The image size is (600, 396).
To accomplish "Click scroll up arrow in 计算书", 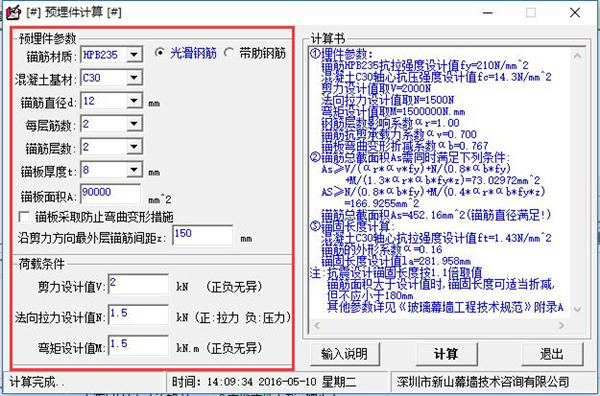I will pos(577,56).
